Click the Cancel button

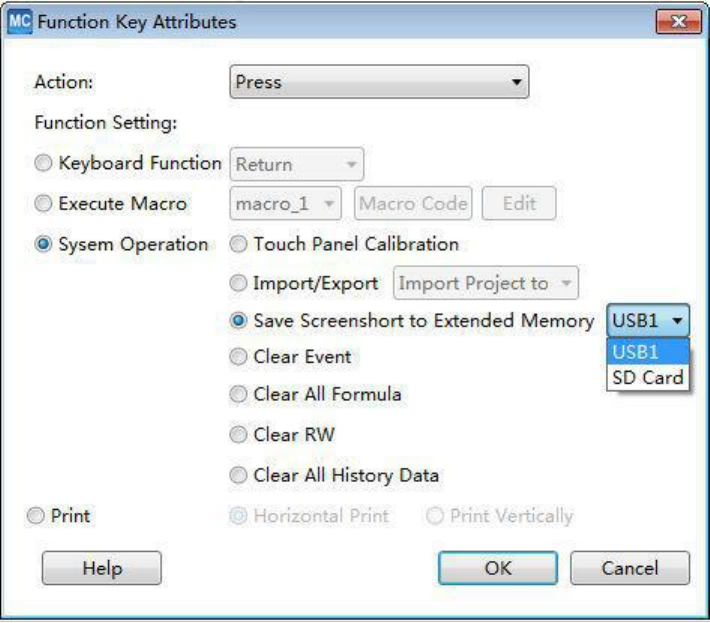pyautogui.click(x=630, y=568)
